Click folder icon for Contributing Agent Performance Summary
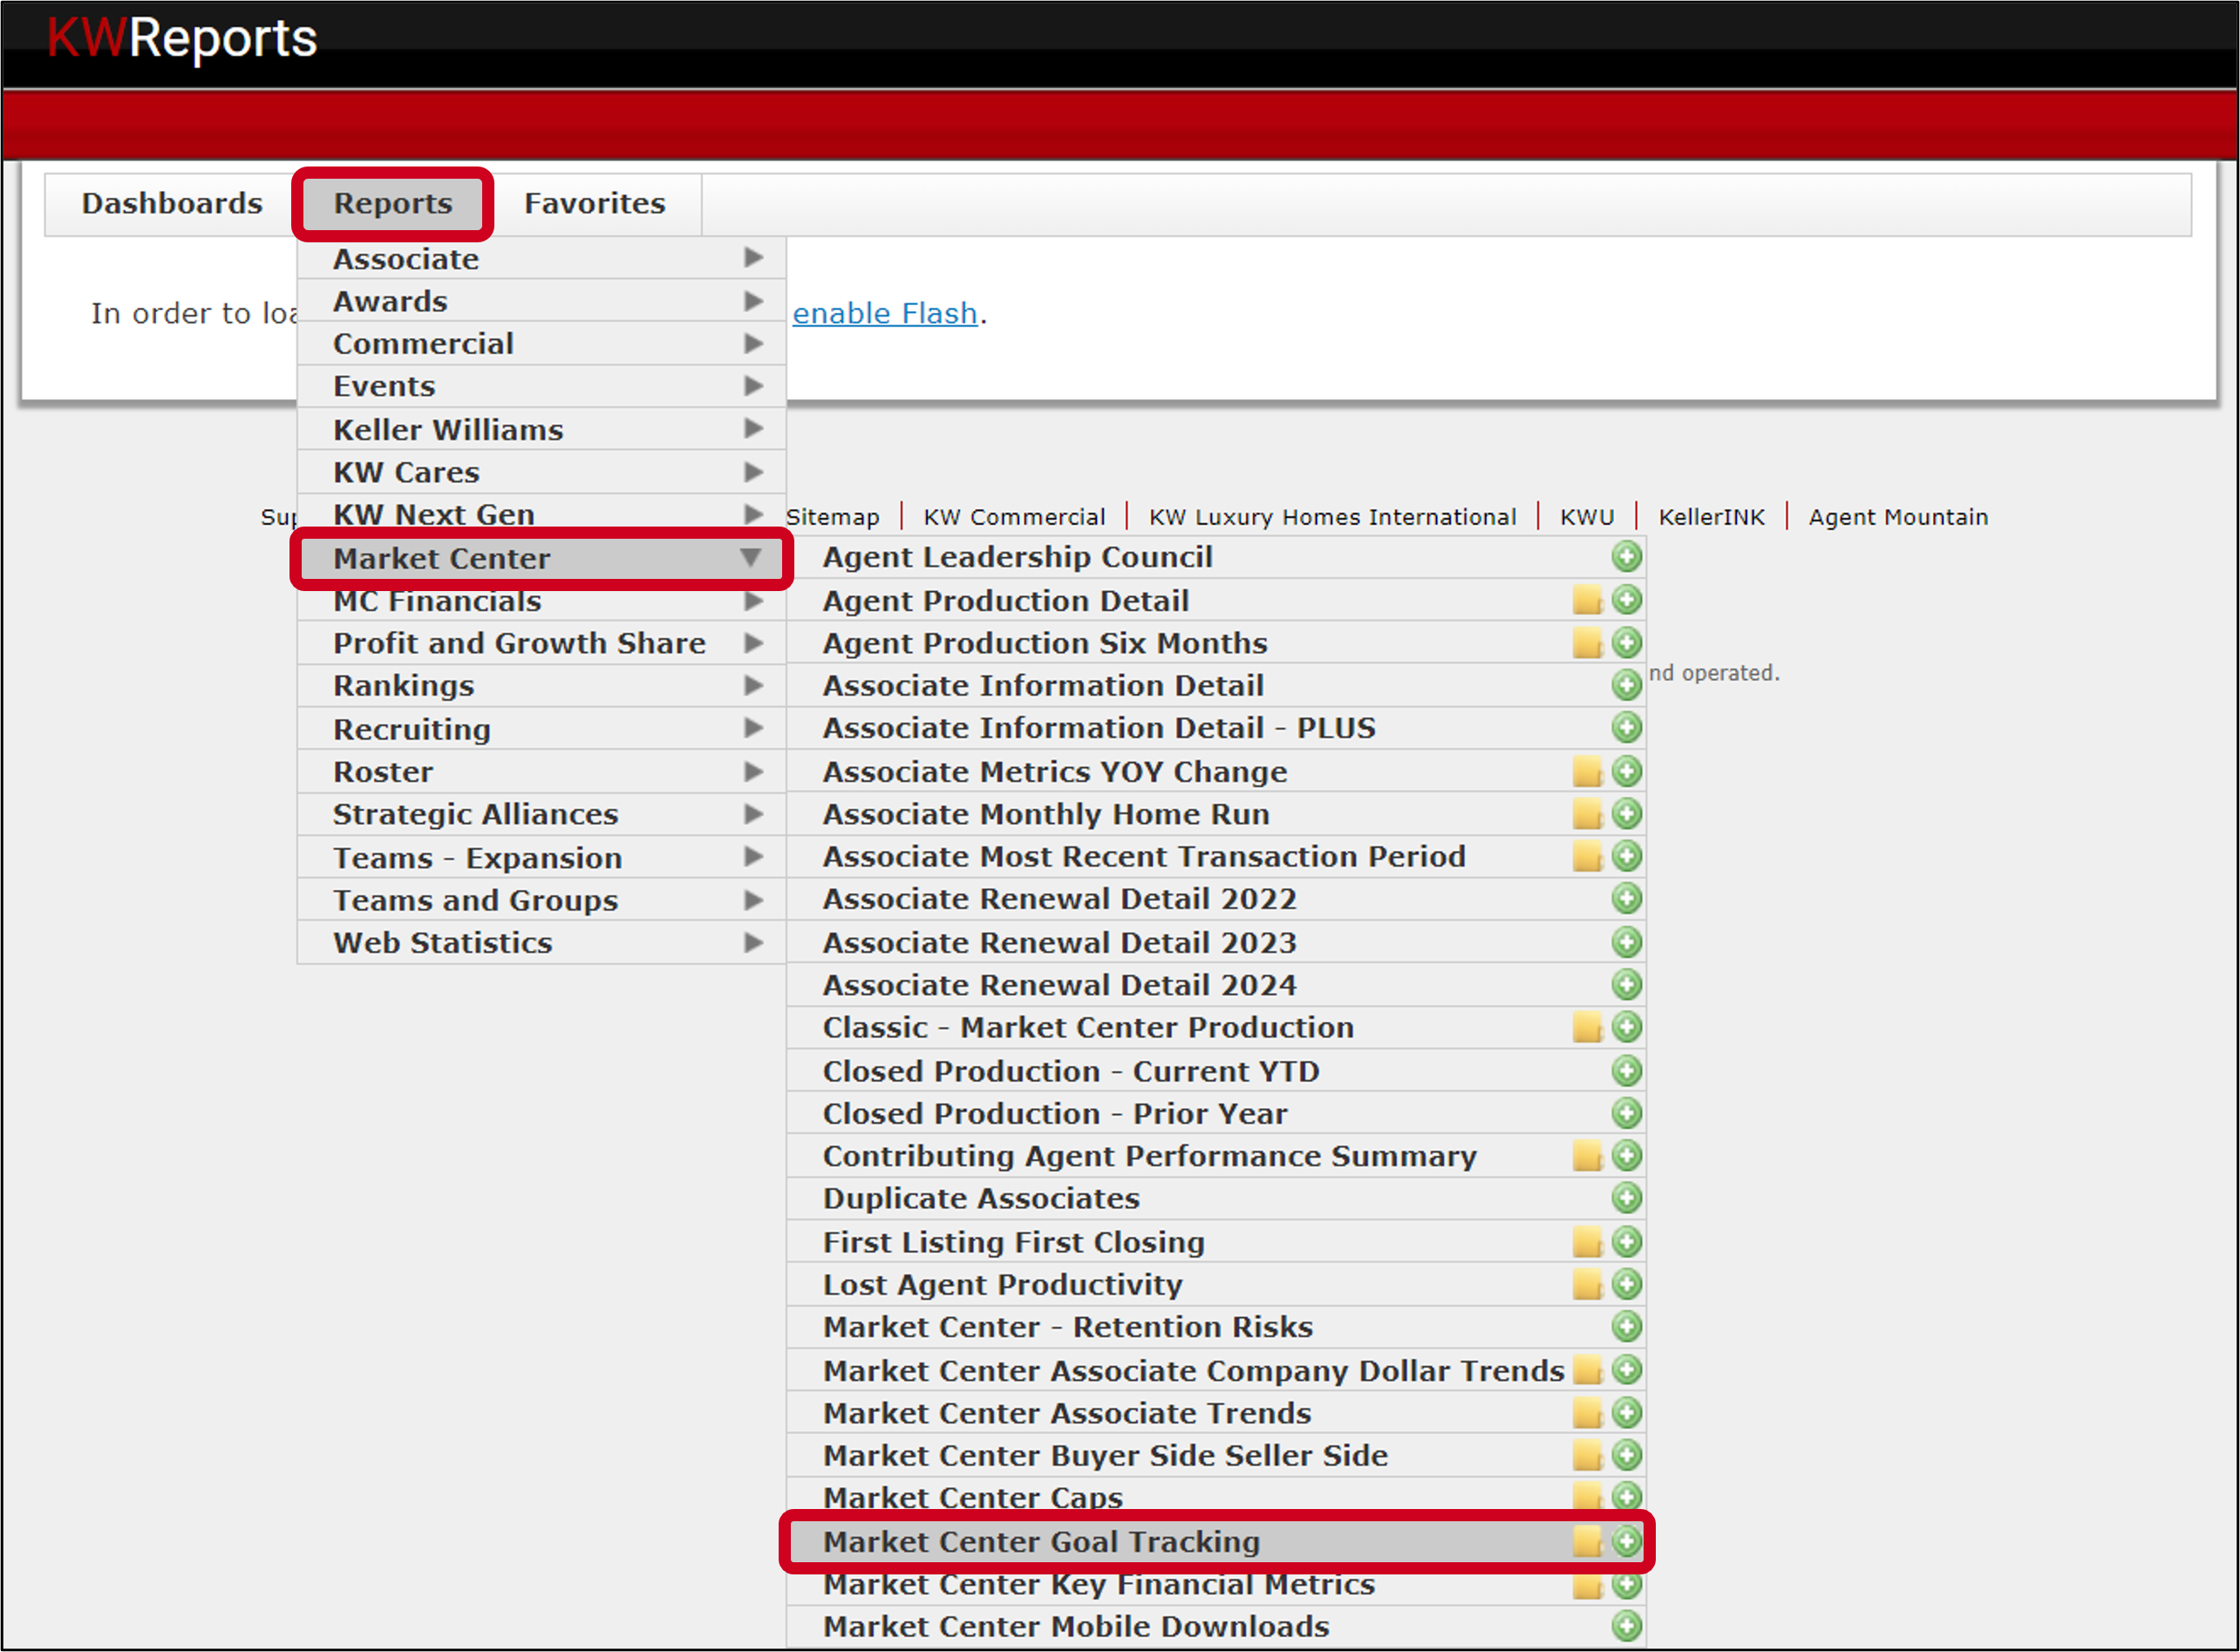2240x1652 pixels. pos(1587,1156)
